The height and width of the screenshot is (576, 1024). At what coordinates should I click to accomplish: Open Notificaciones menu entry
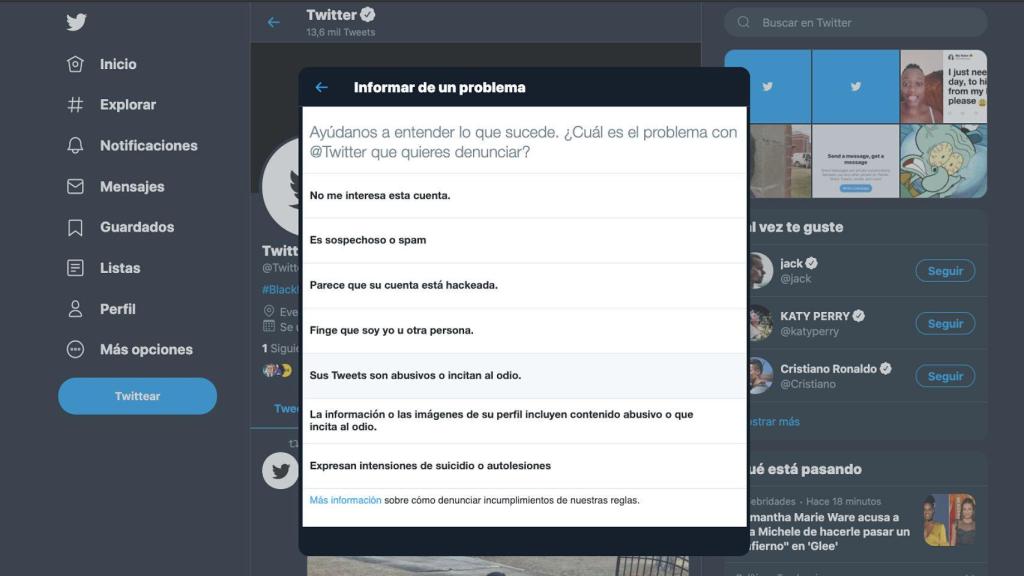pyautogui.click(x=149, y=146)
